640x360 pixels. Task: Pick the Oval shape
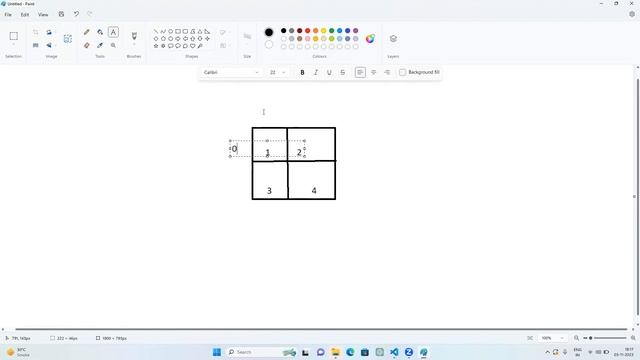171,31
